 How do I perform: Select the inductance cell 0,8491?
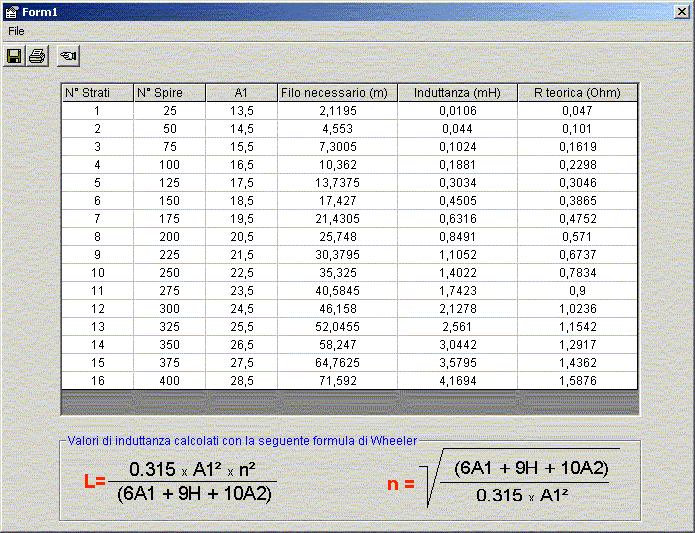pyautogui.click(x=458, y=237)
